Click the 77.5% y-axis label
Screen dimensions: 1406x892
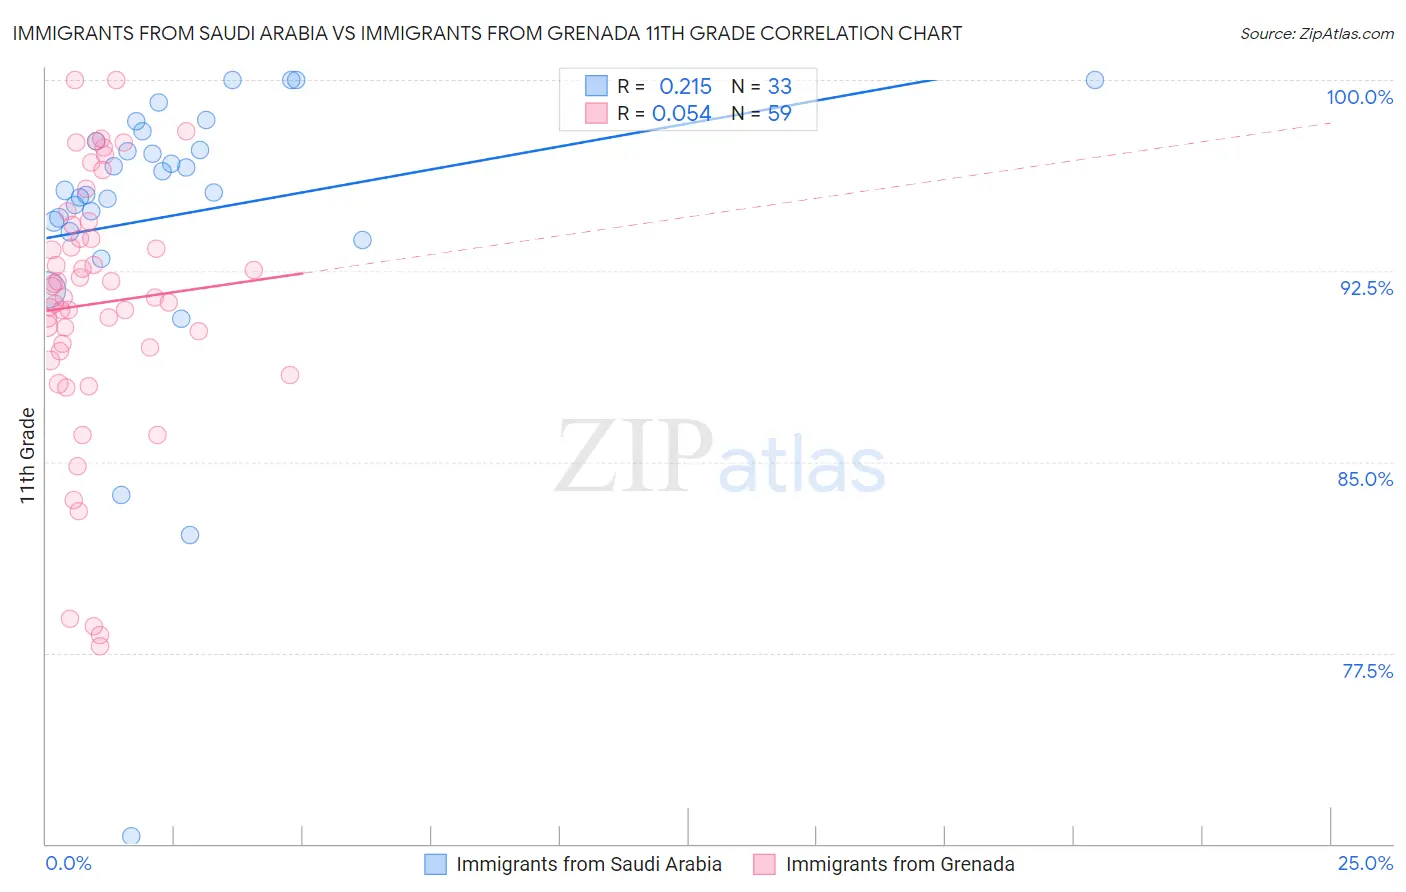[1367, 671]
